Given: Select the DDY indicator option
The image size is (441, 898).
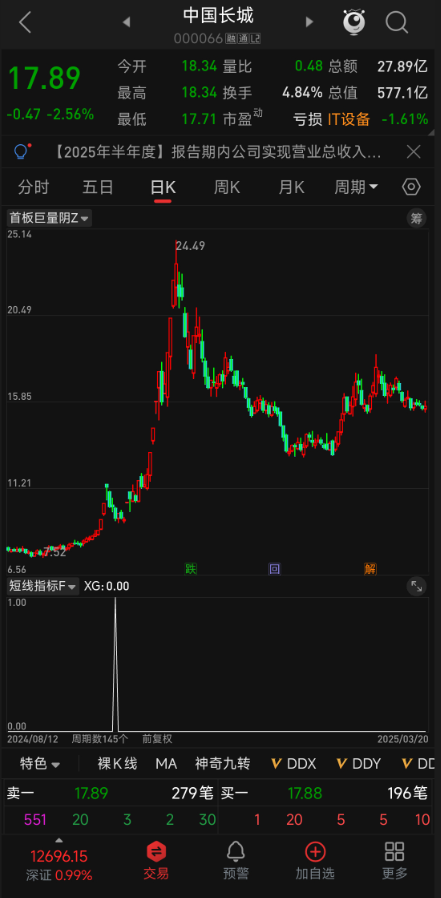Looking at the screenshot, I should point(358,763).
